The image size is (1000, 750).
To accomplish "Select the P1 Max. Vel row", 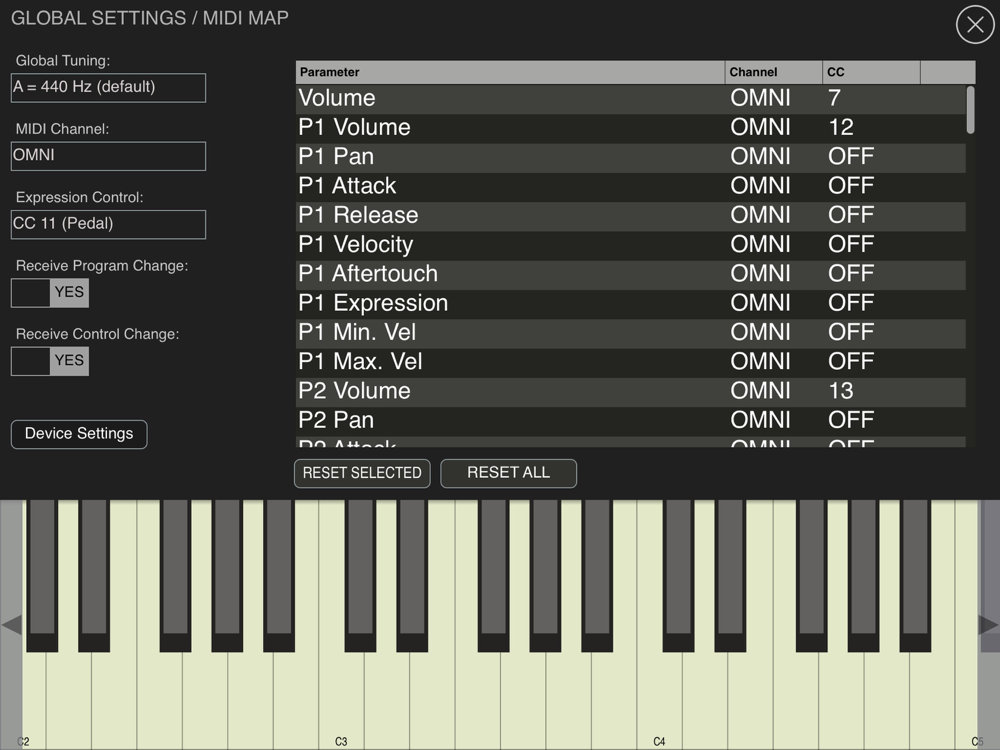I will coord(631,363).
